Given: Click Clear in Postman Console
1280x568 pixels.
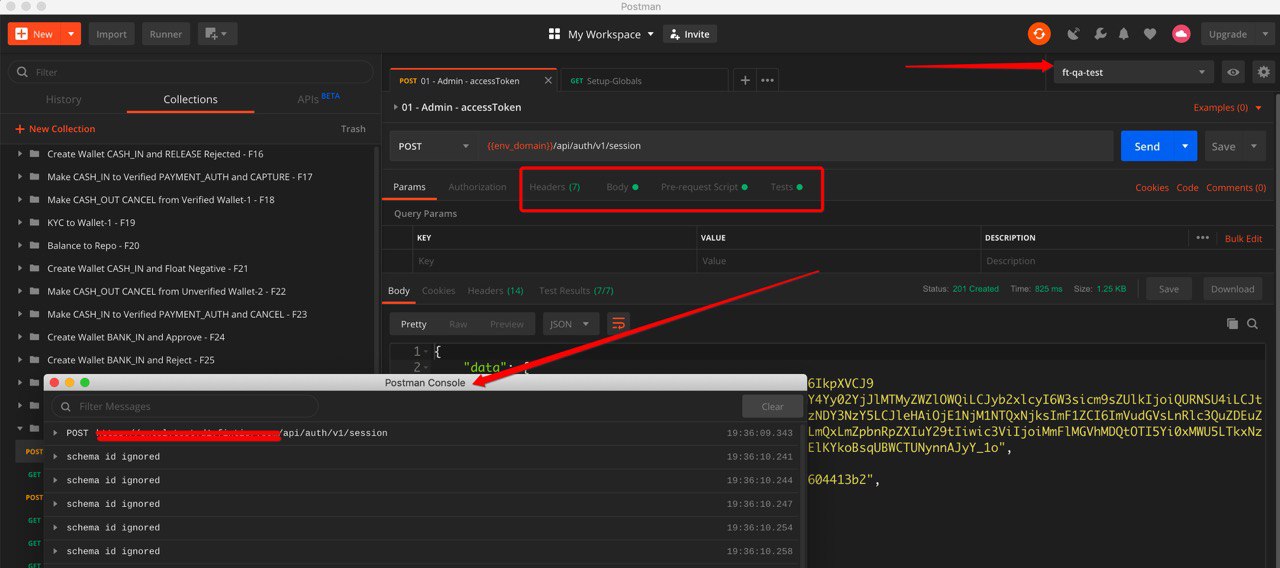Looking at the screenshot, I should (772, 406).
